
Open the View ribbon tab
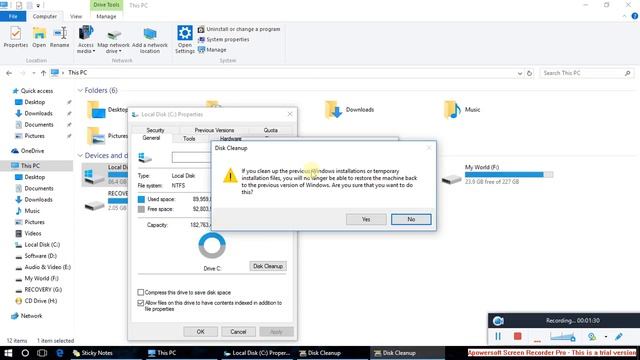pyautogui.click(x=76, y=16)
